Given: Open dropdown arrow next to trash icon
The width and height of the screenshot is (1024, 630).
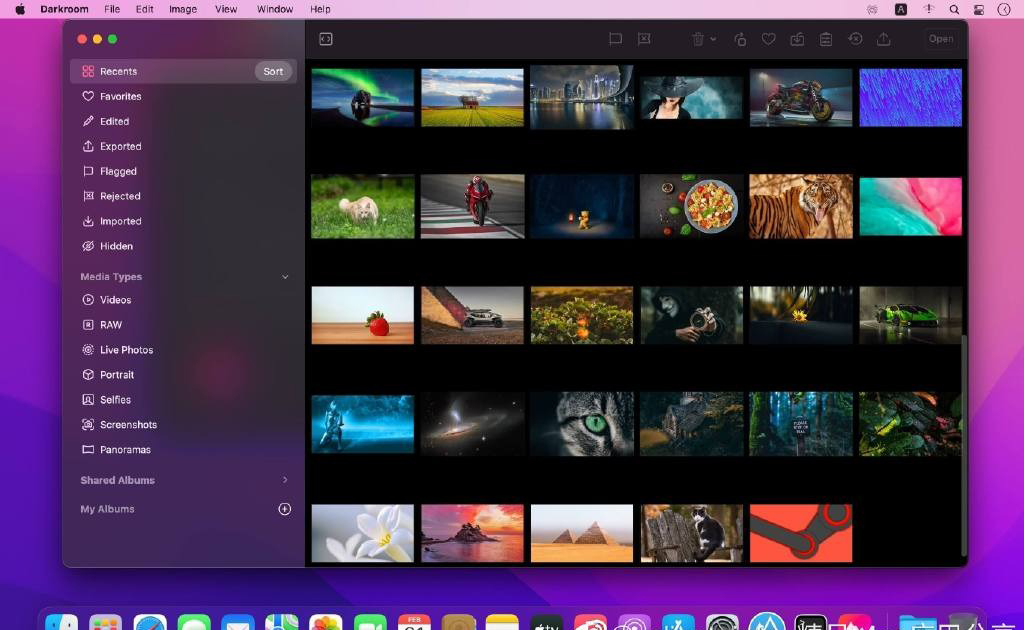Looking at the screenshot, I should click(713, 39).
